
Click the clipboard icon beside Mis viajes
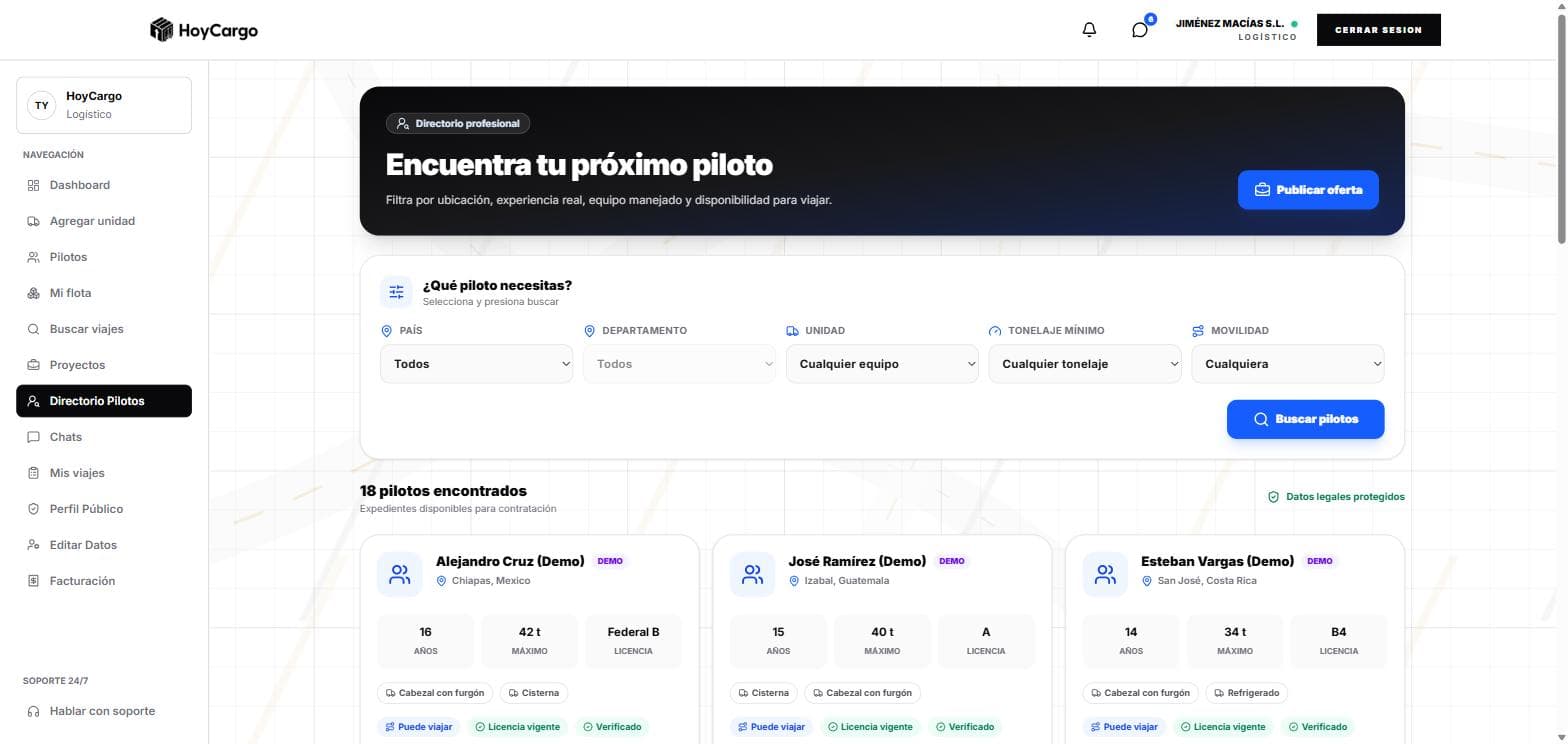pos(33,473)
